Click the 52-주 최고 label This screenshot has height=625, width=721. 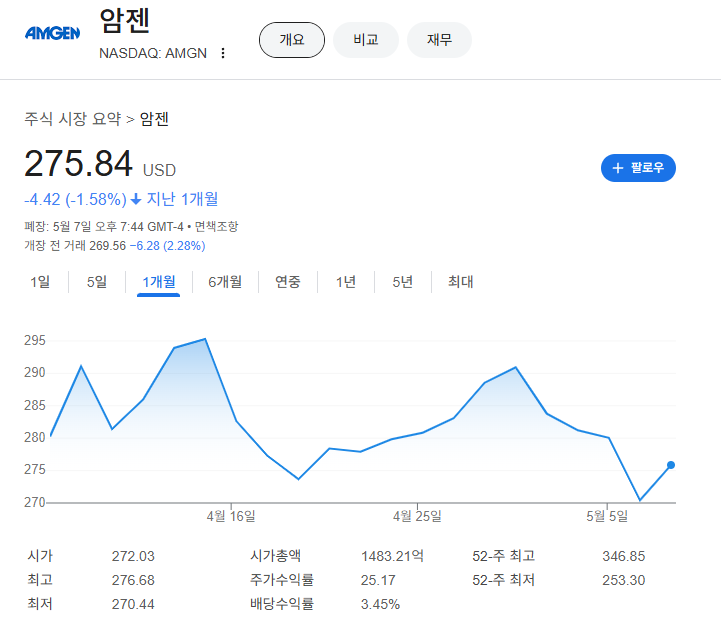(504, 556)
